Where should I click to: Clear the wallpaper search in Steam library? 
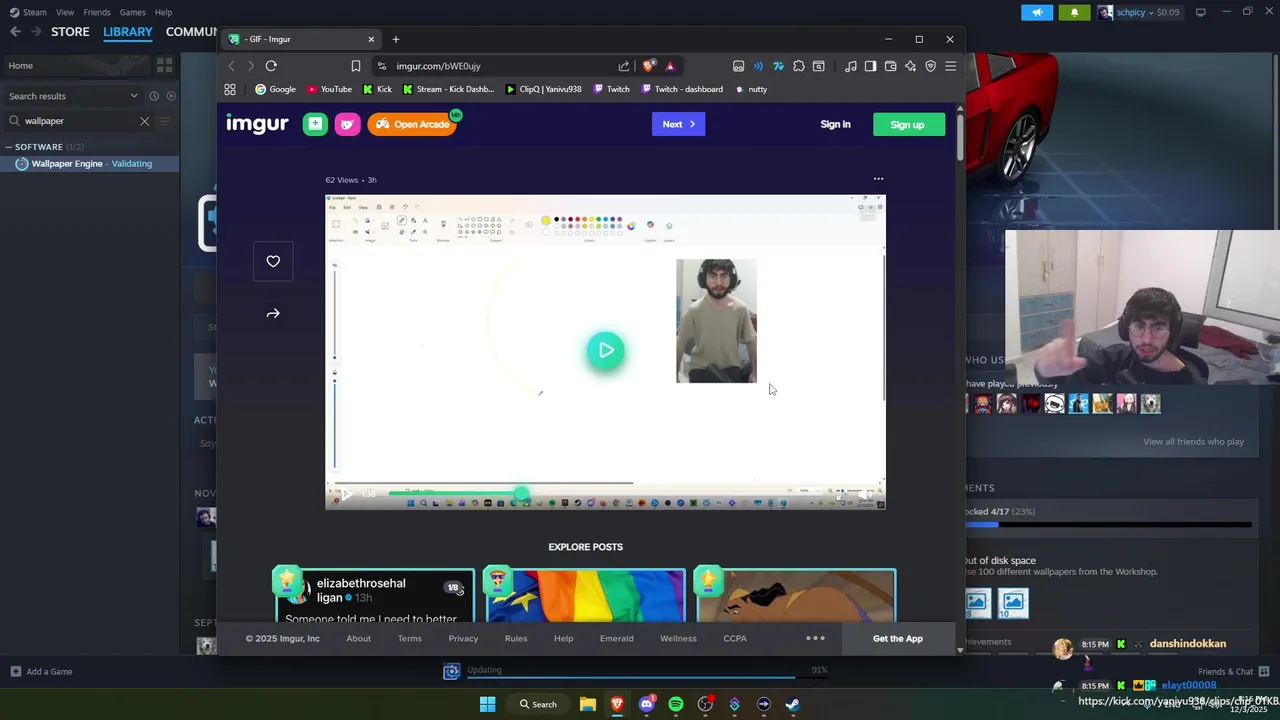[144, 121]
